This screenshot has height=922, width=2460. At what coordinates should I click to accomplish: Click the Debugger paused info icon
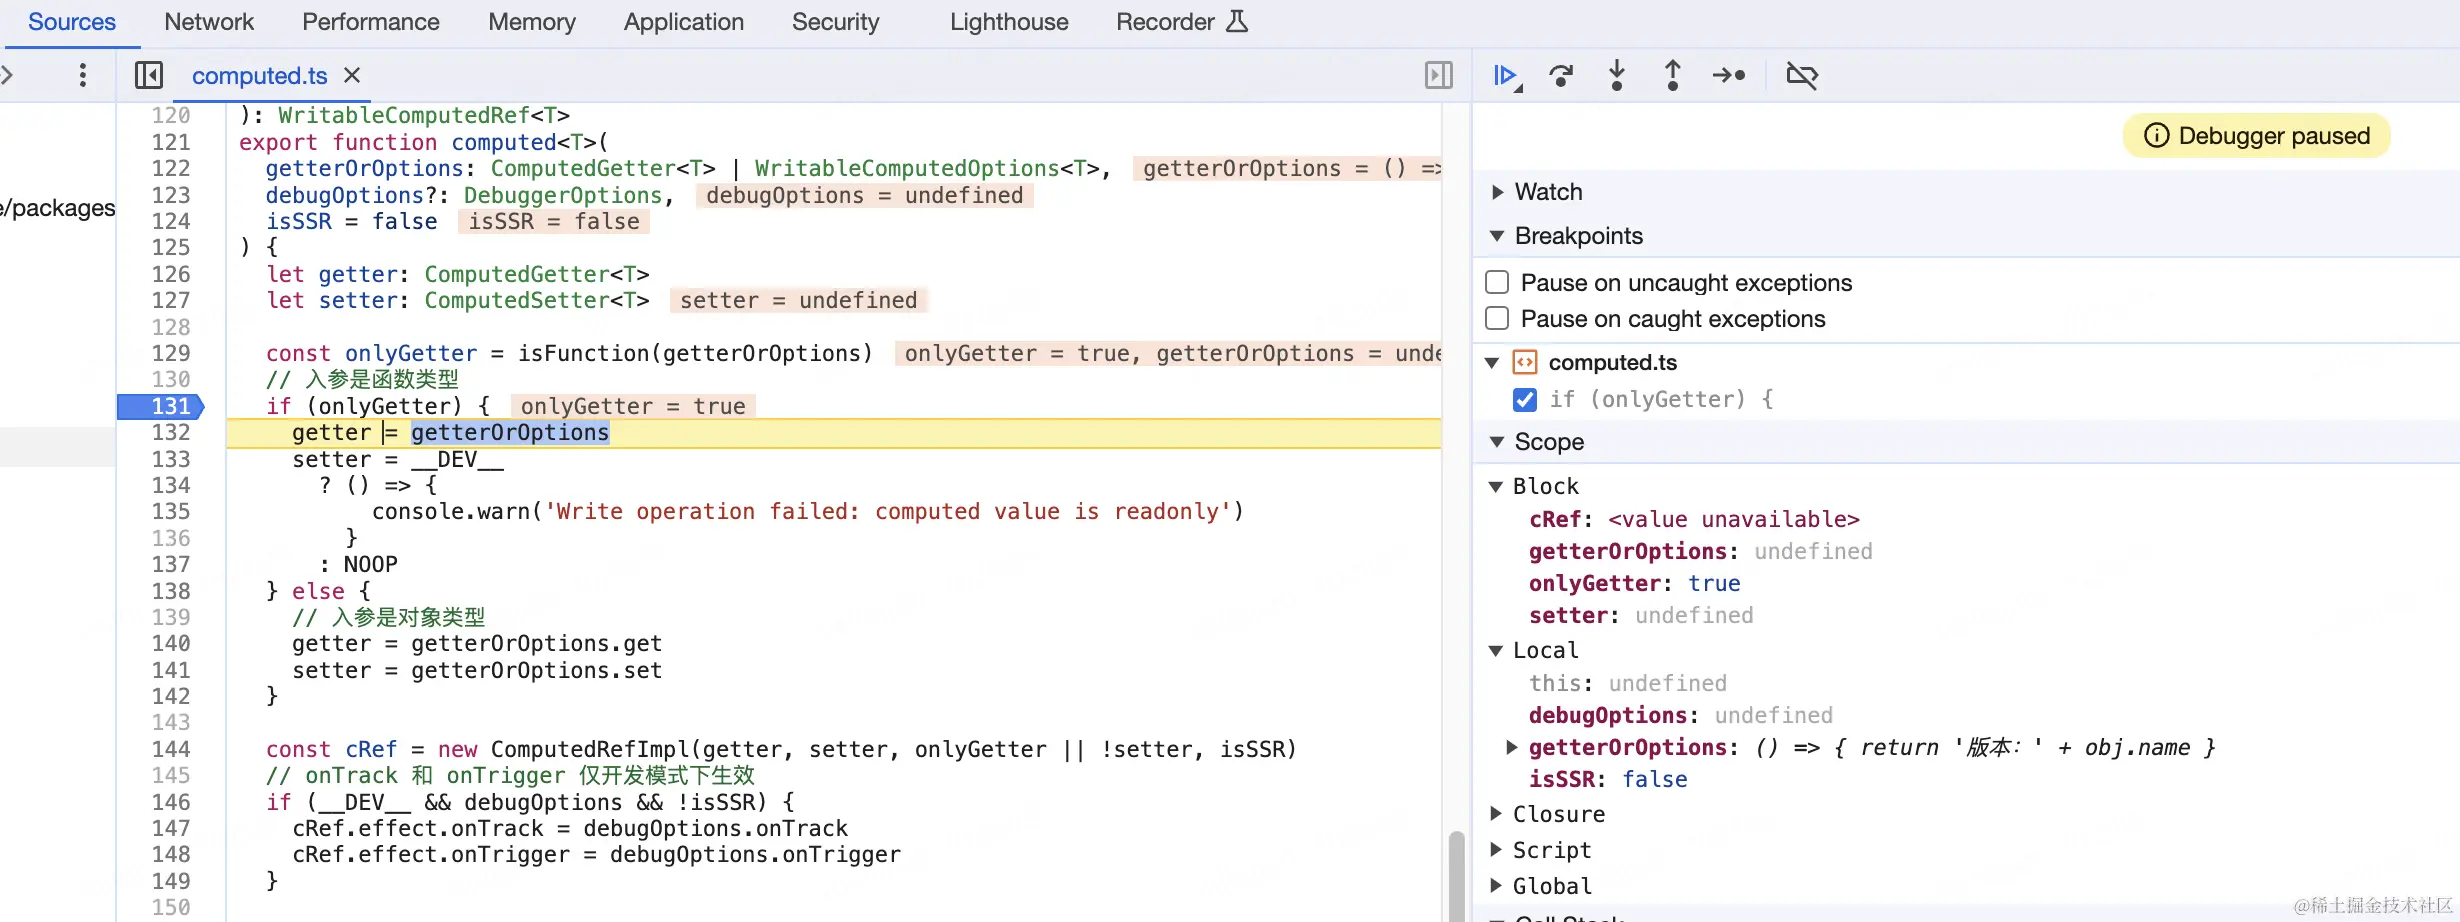pyautogui.click(x=2157, y=136)
